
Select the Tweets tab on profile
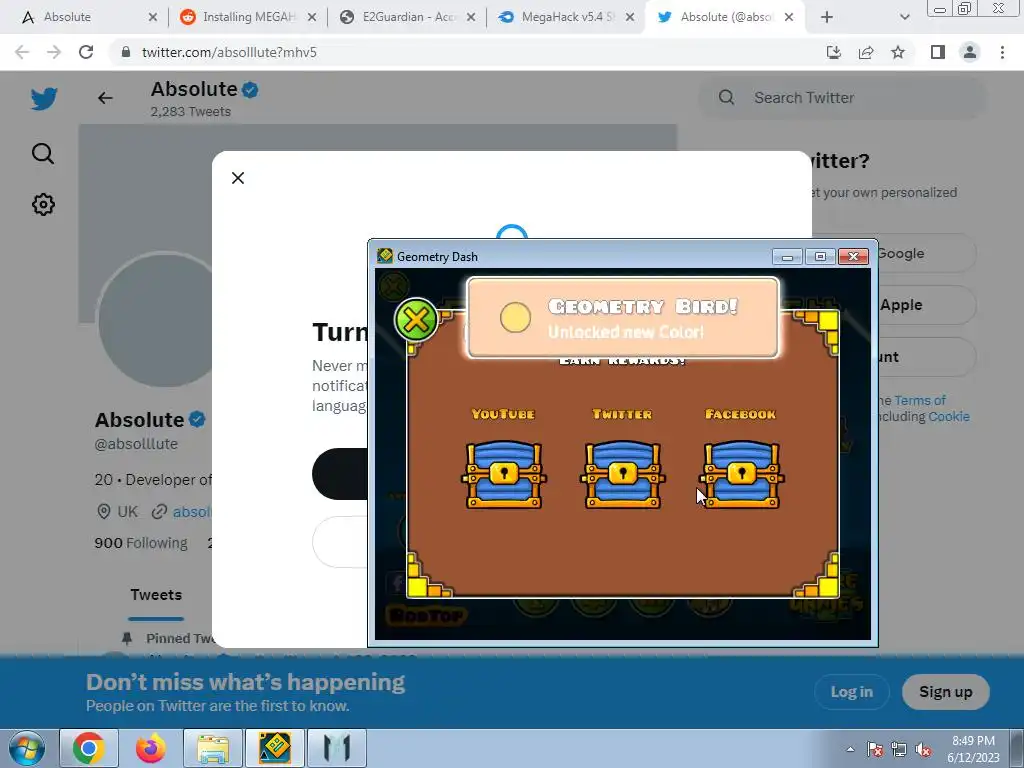pos(156,595)
